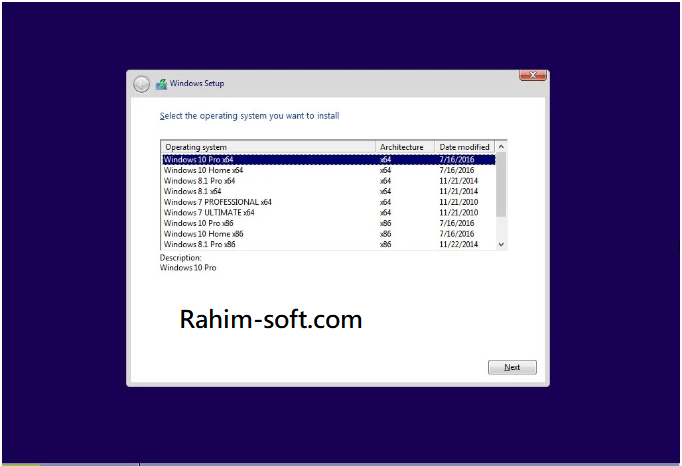Viewport: 682px width, 466px height.
Task: Select Windows 10 Pro x64 row
Action: coord(328,160)
